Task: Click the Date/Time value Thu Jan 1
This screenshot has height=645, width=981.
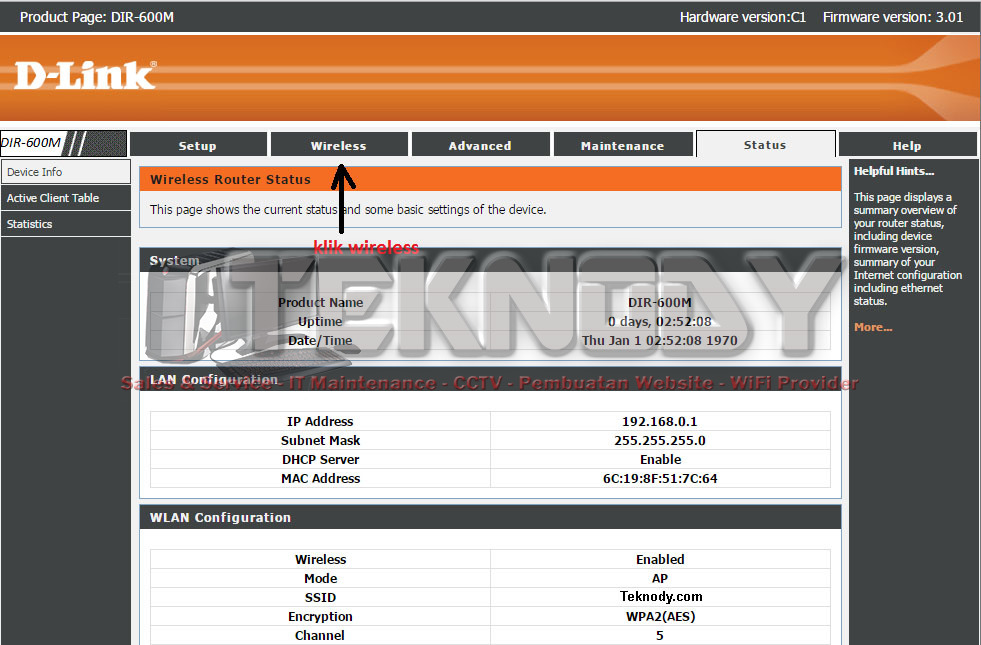Action: coord(659,340)
